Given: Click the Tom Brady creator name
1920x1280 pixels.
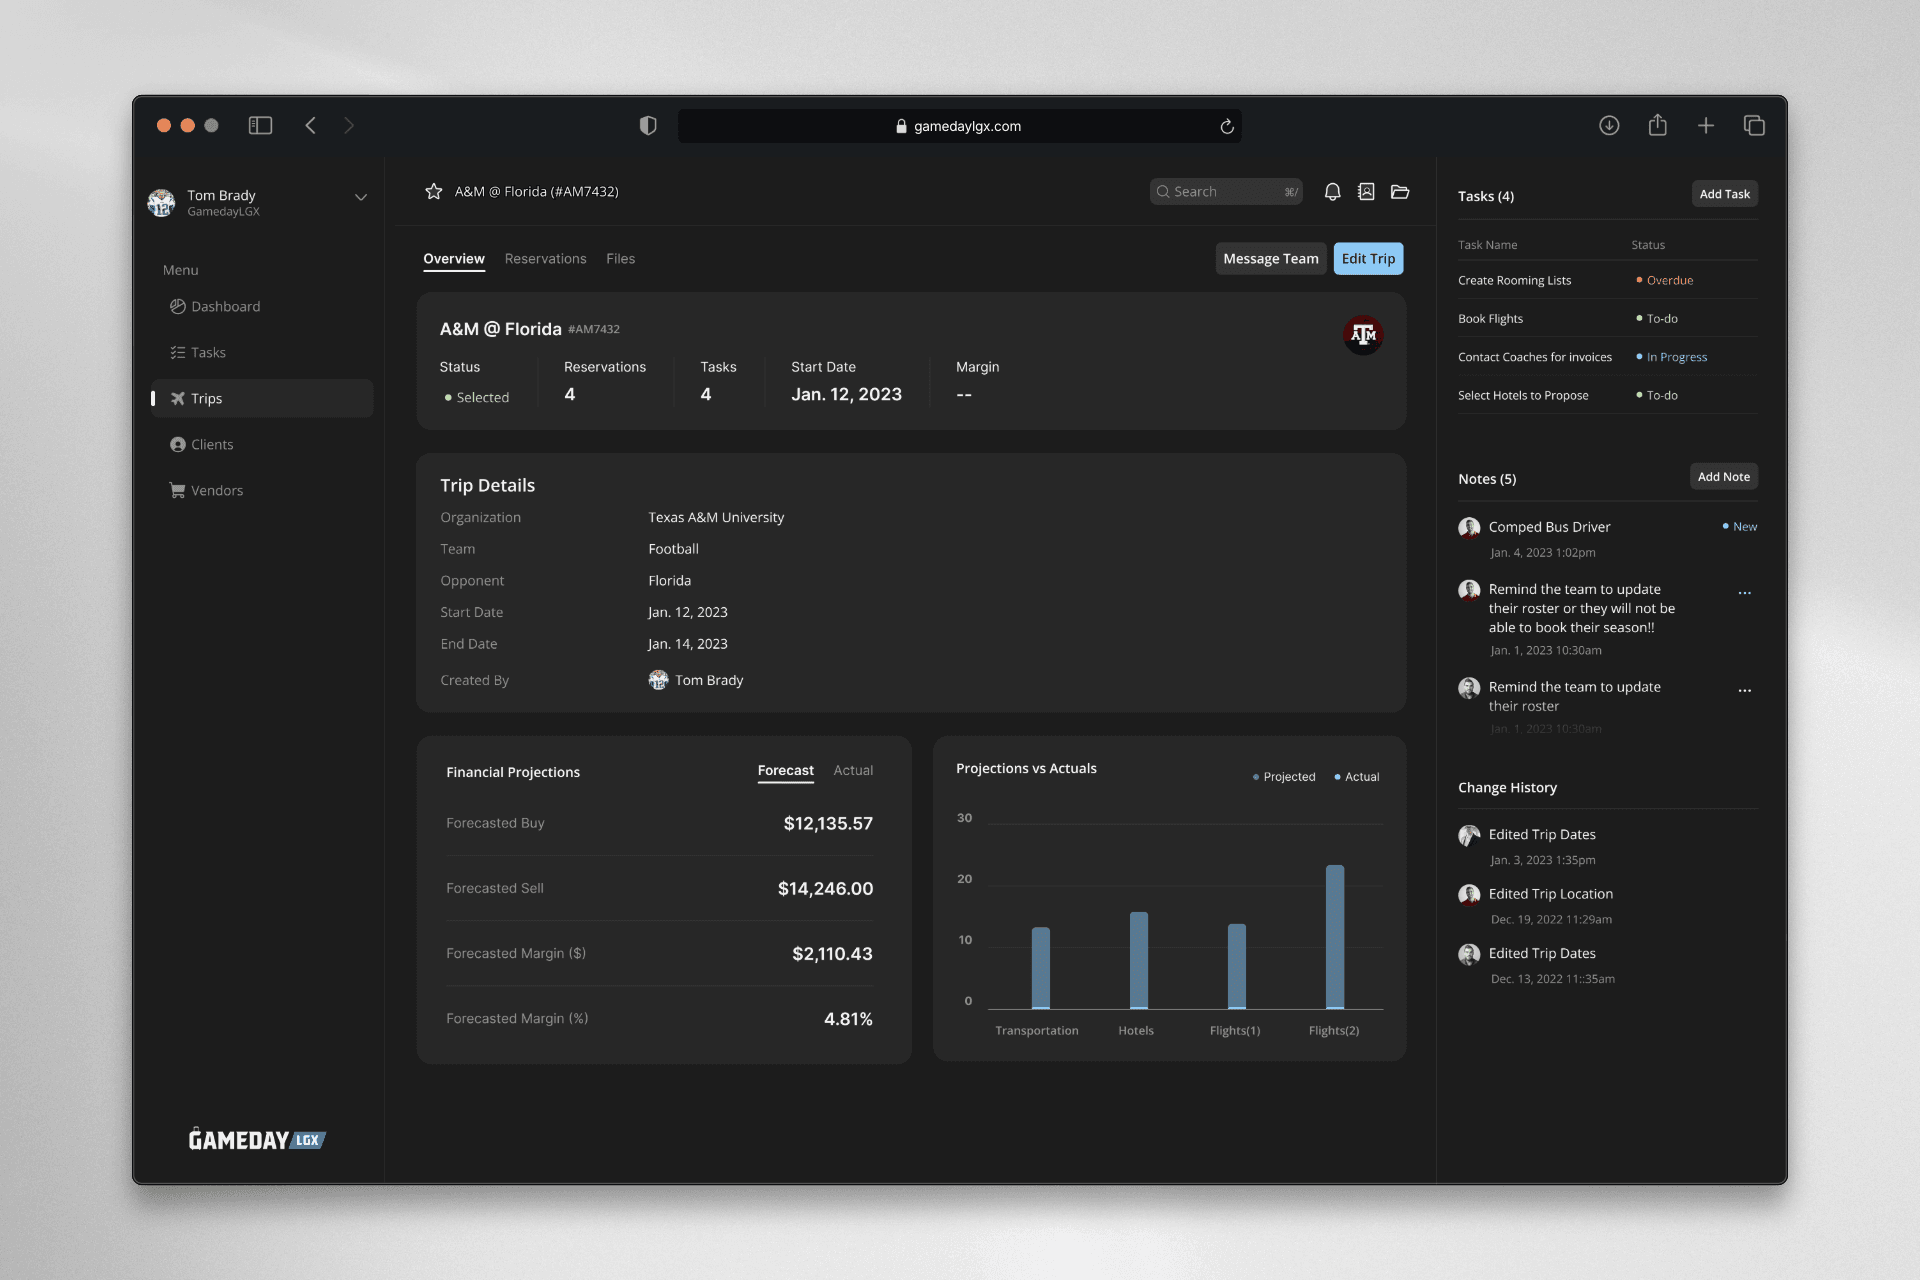Looking at the screenshot, I should [x=709, y=680].
